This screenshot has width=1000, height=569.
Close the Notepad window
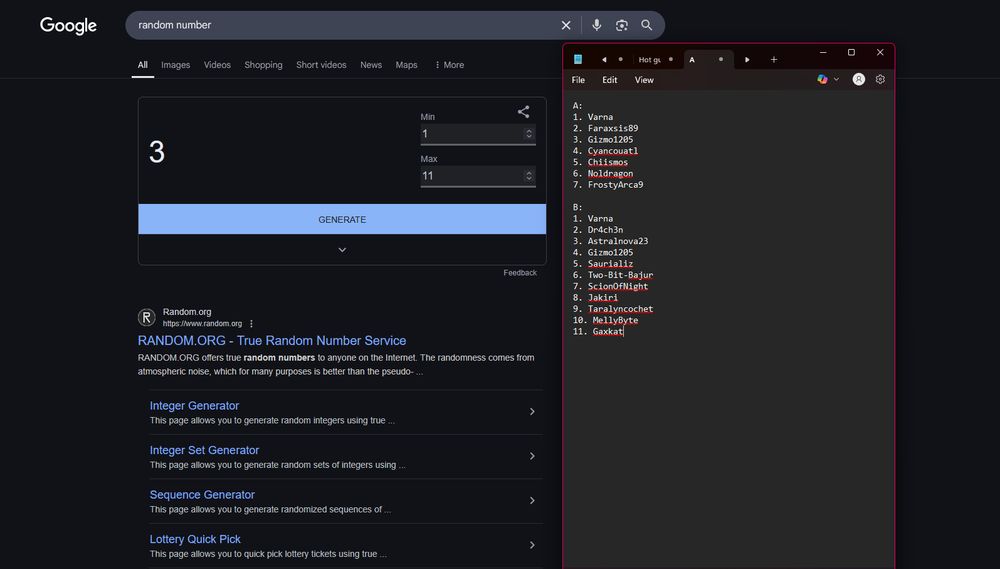coord(880,52)
